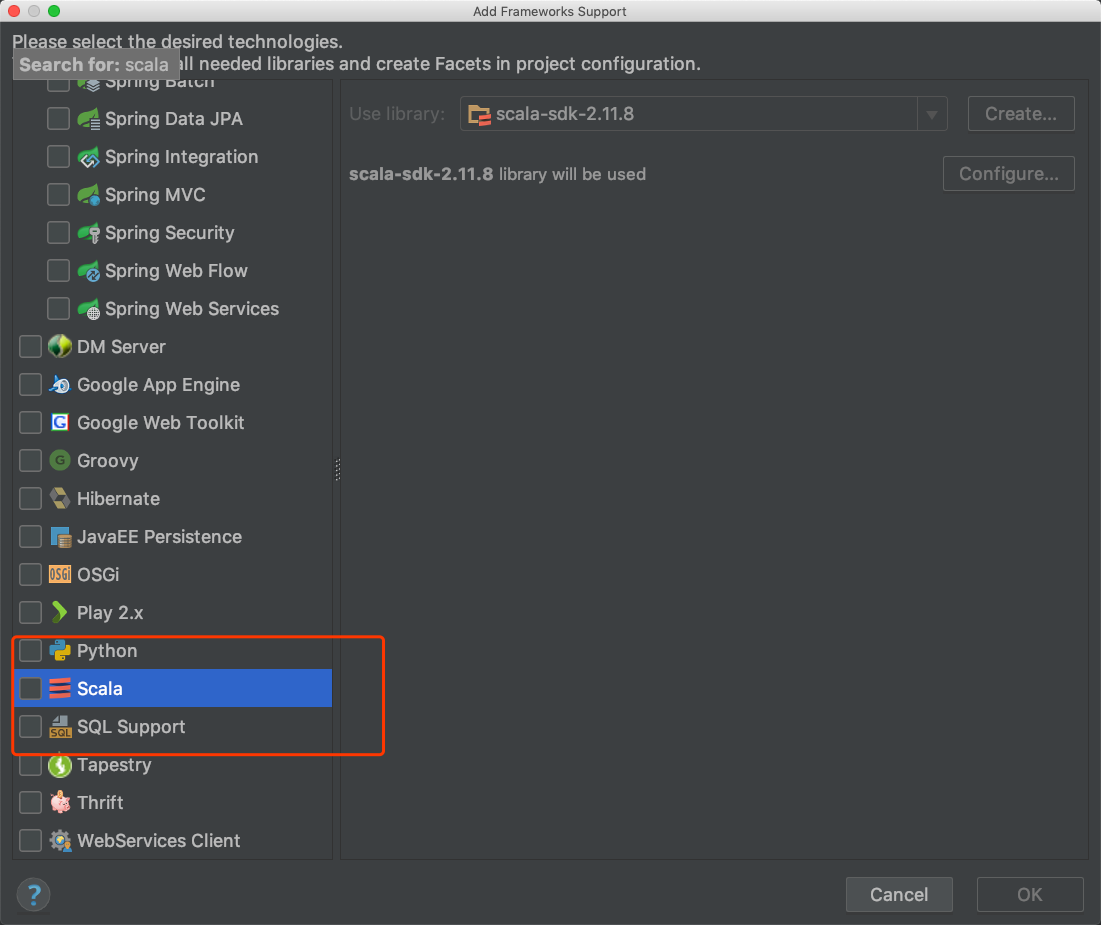Check the Spring Web Services checkbox
Image resolution: width=1101 pixels, height=925 pixels.
[x=58, y=308]
